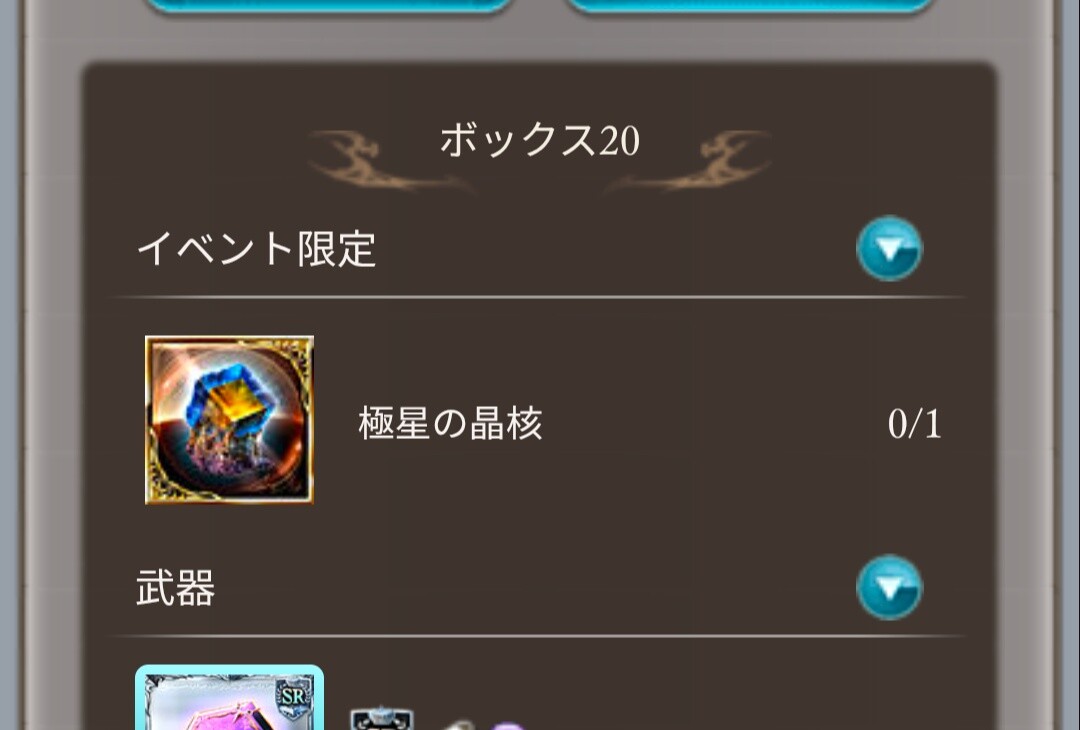Collapse the イベント限定 section arrow
Viewport: 1080px width, 730px height.
(x=889, y=249)
